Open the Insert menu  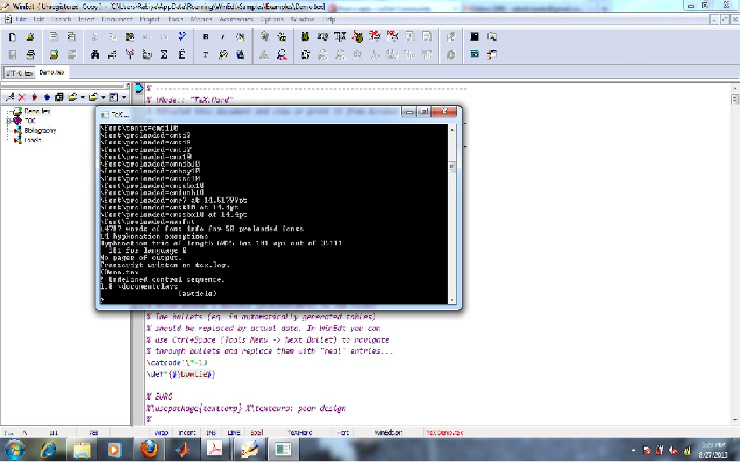(86, 19)
